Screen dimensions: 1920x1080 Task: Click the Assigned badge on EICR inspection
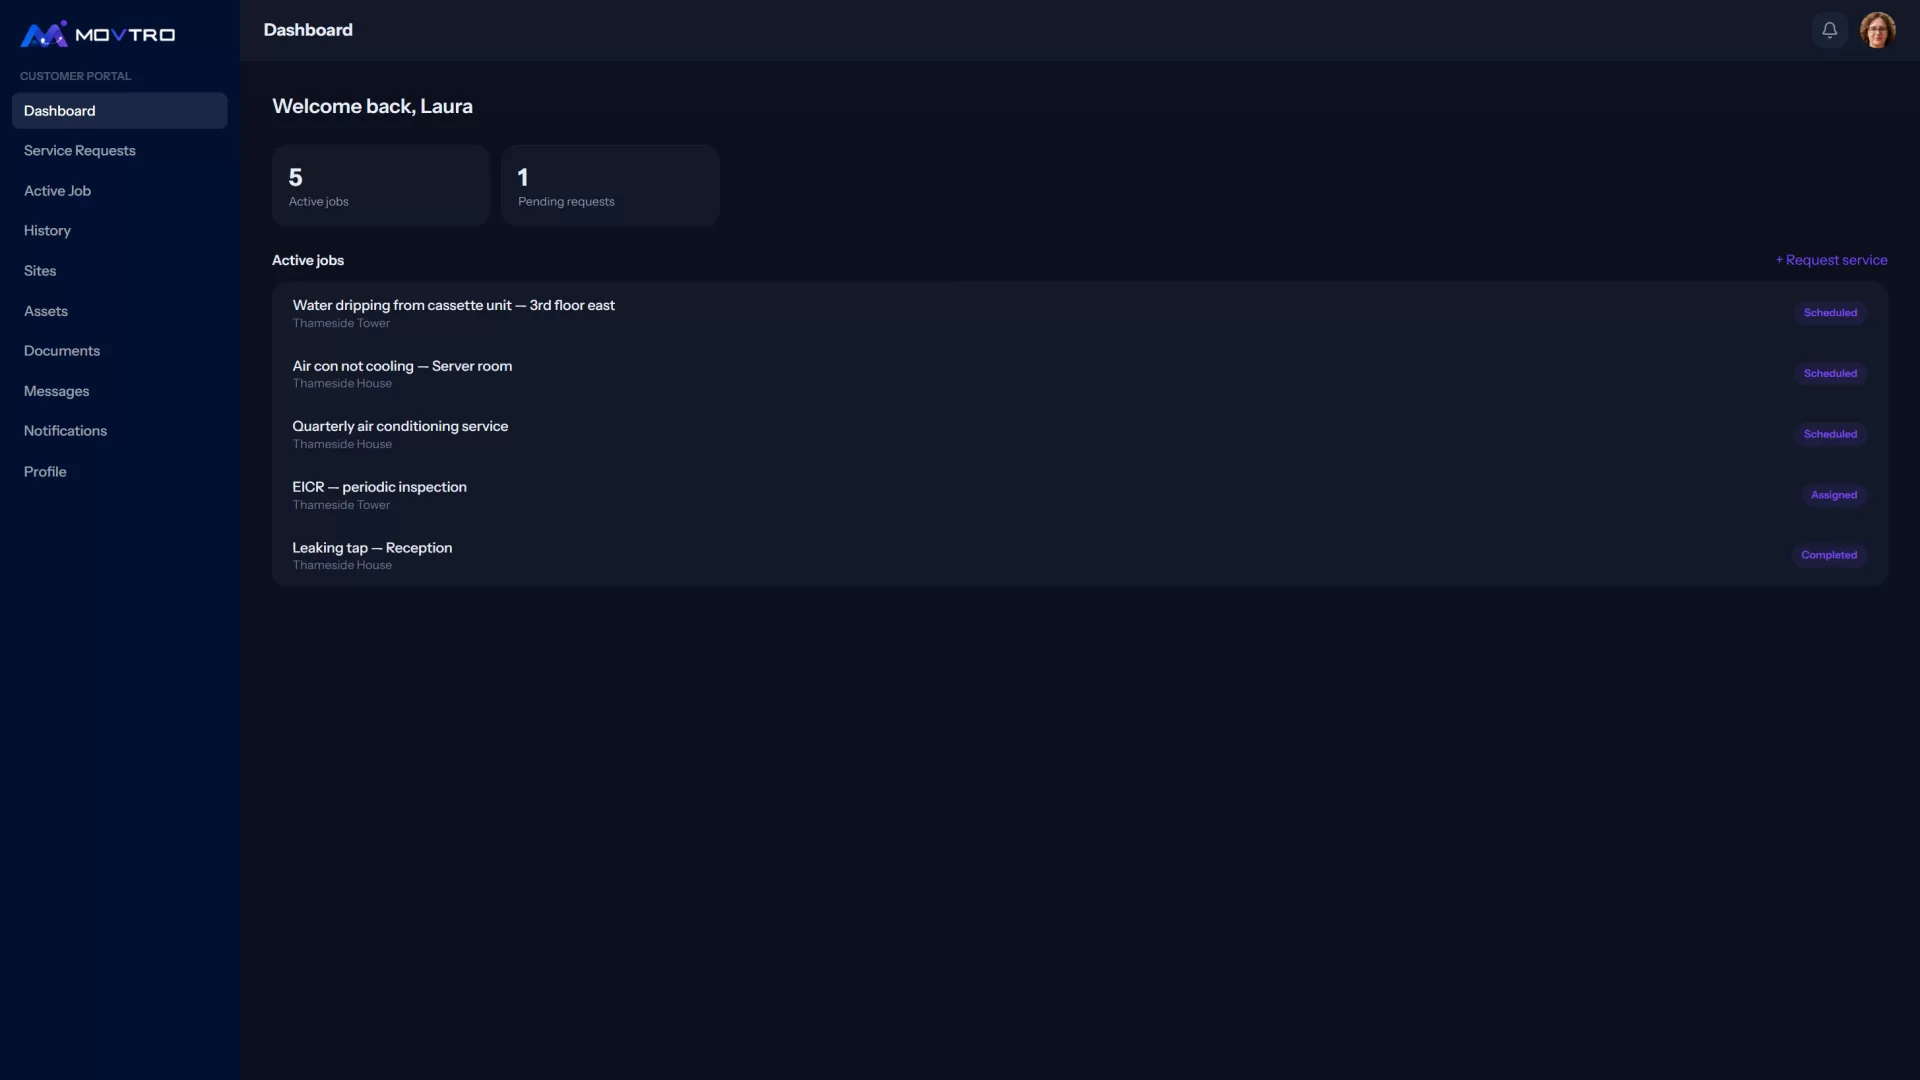click(x=1834, y=495)
